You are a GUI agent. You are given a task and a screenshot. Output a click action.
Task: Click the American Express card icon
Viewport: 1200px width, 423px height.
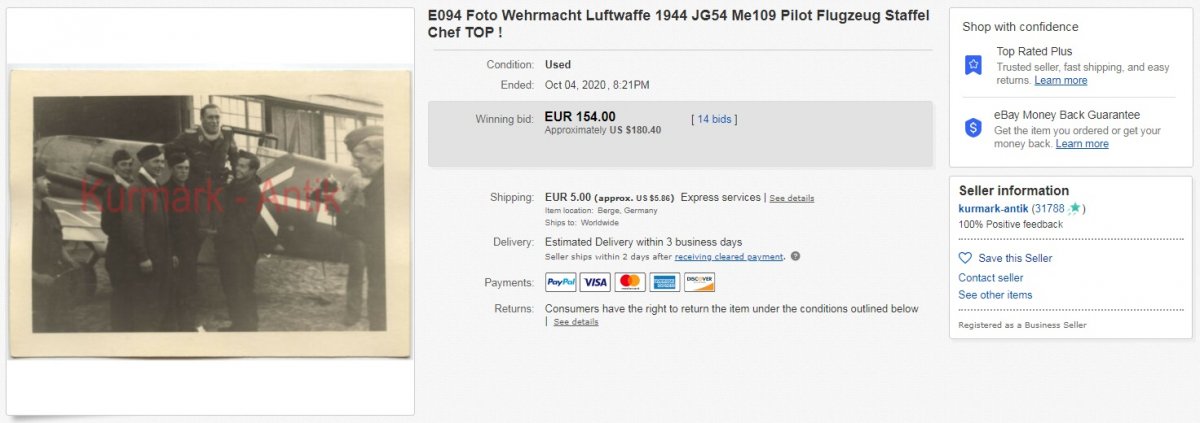(664, 282)
